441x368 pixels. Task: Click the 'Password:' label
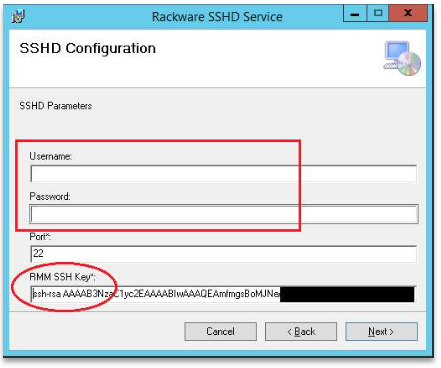50,196
